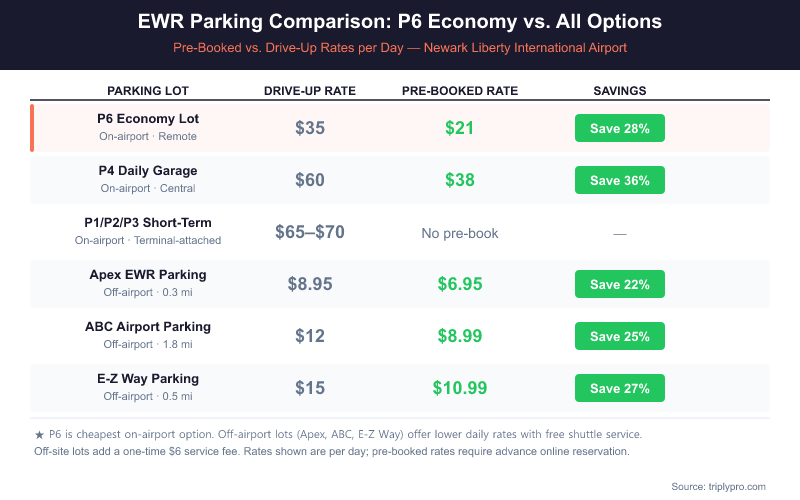Click 'Save 25%' for ABC Airport Parking
The height and width of the screenshot is (500, 800).
pos(619,336)
